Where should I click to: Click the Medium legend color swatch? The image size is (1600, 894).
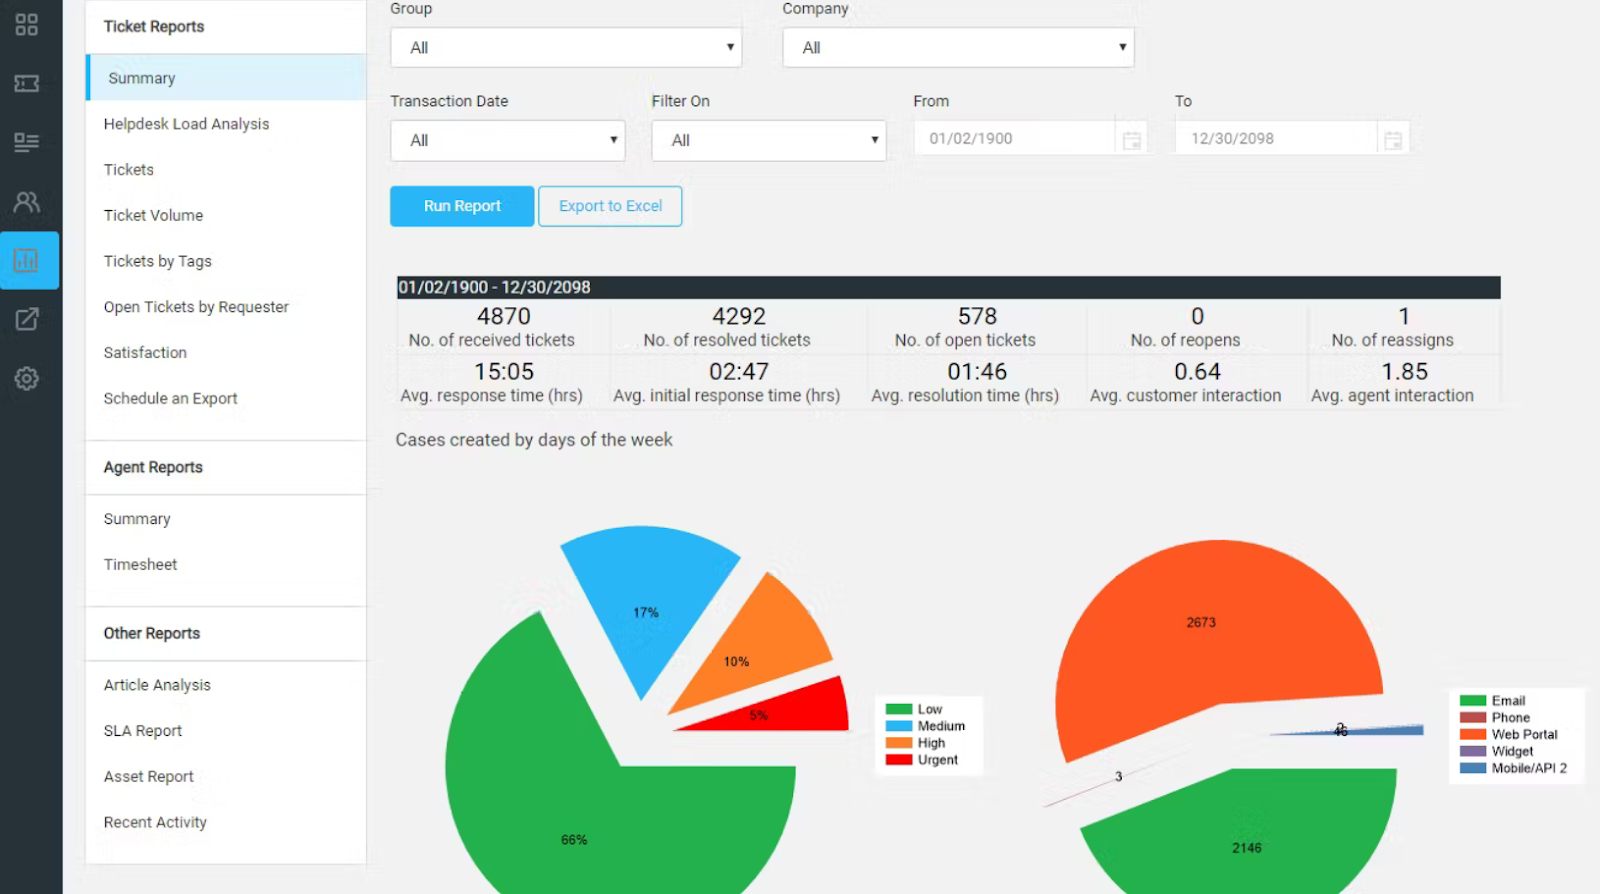point(899,726)
